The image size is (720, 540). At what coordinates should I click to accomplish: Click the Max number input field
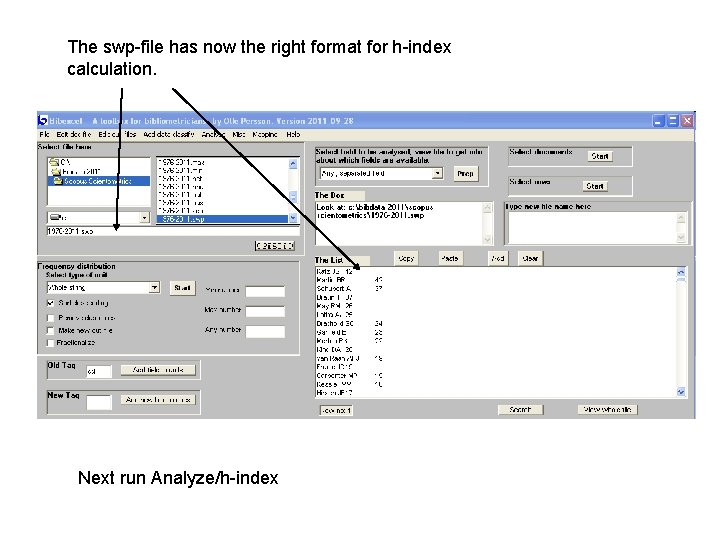tap(265, 311)
